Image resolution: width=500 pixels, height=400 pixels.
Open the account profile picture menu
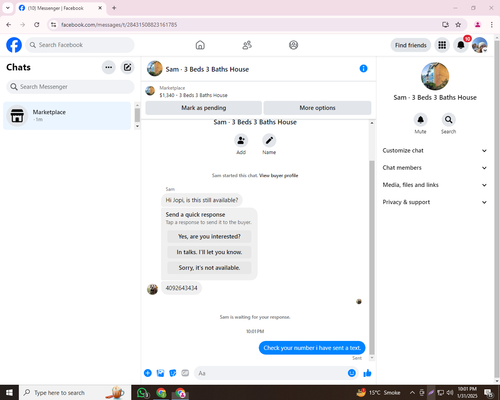point(480,45)
